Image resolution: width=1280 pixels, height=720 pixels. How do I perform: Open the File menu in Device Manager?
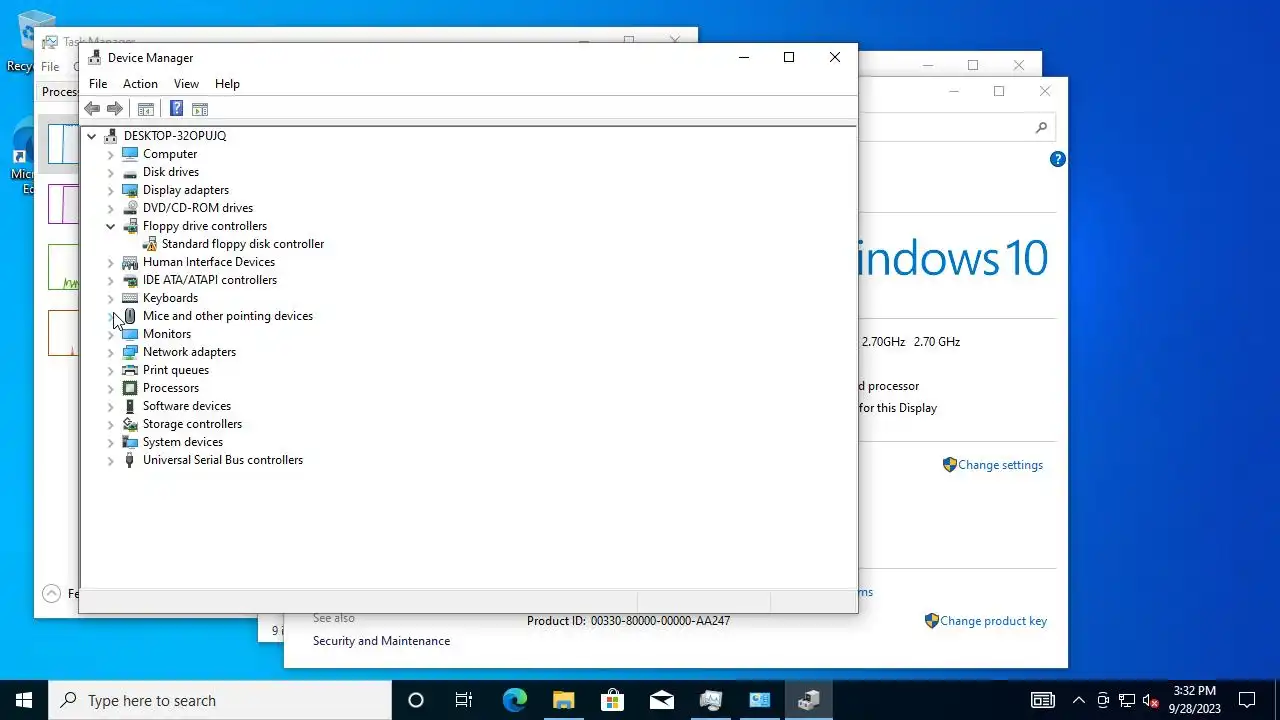click(x=98, y=84)
